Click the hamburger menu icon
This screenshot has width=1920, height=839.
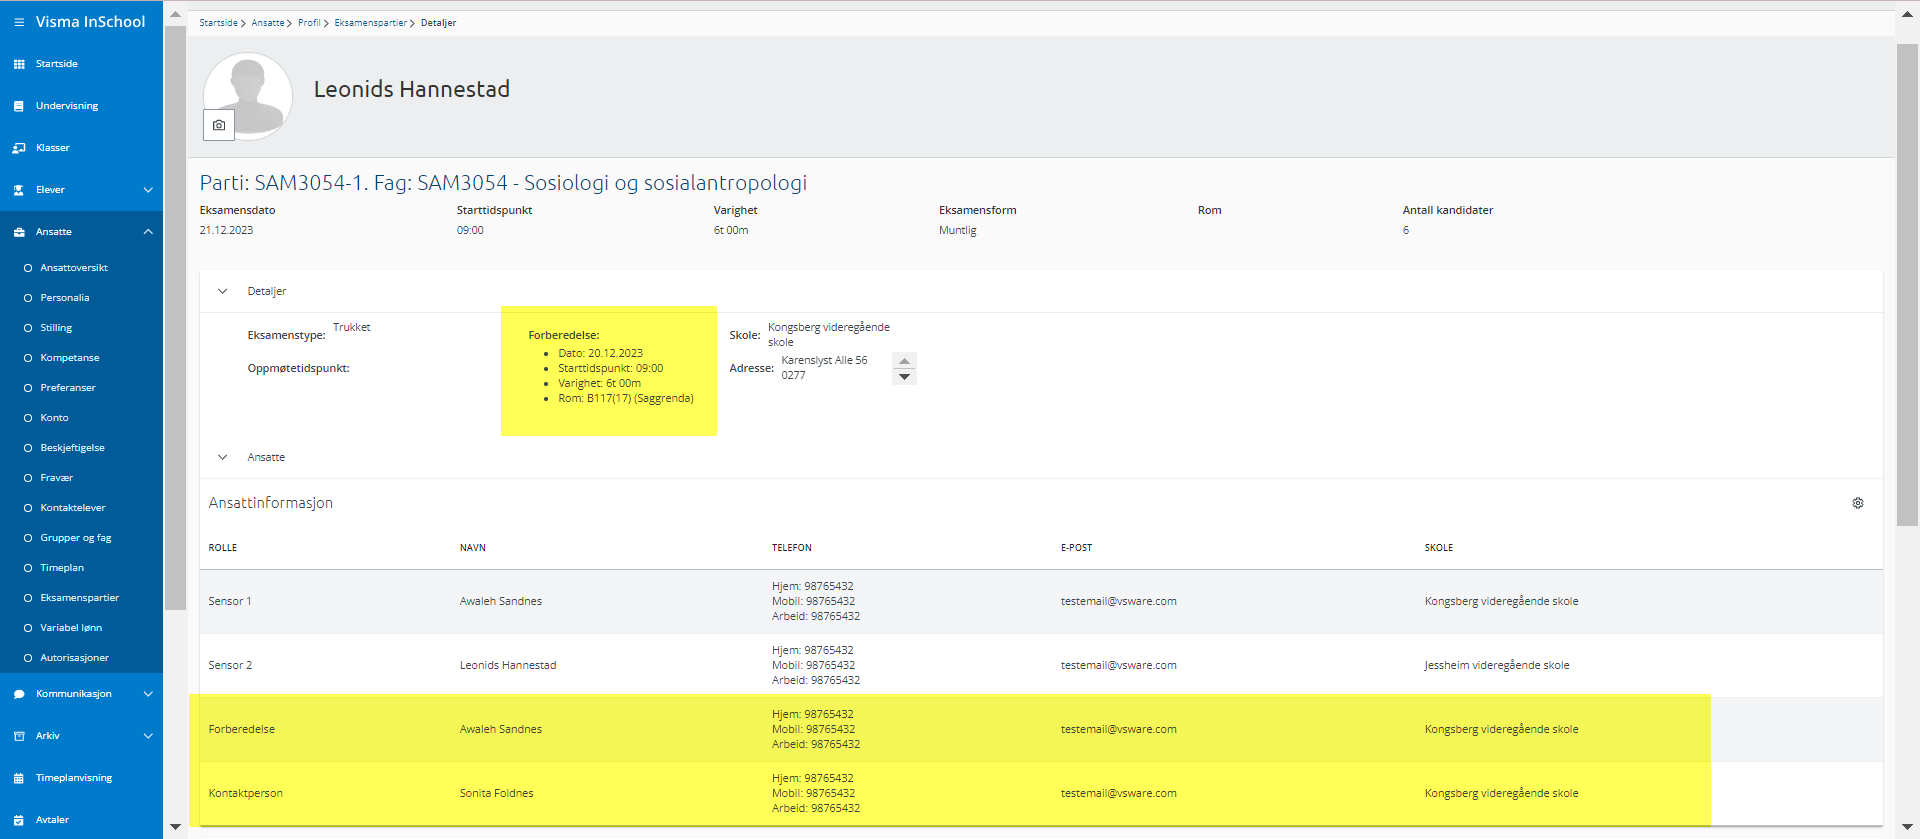18,22
